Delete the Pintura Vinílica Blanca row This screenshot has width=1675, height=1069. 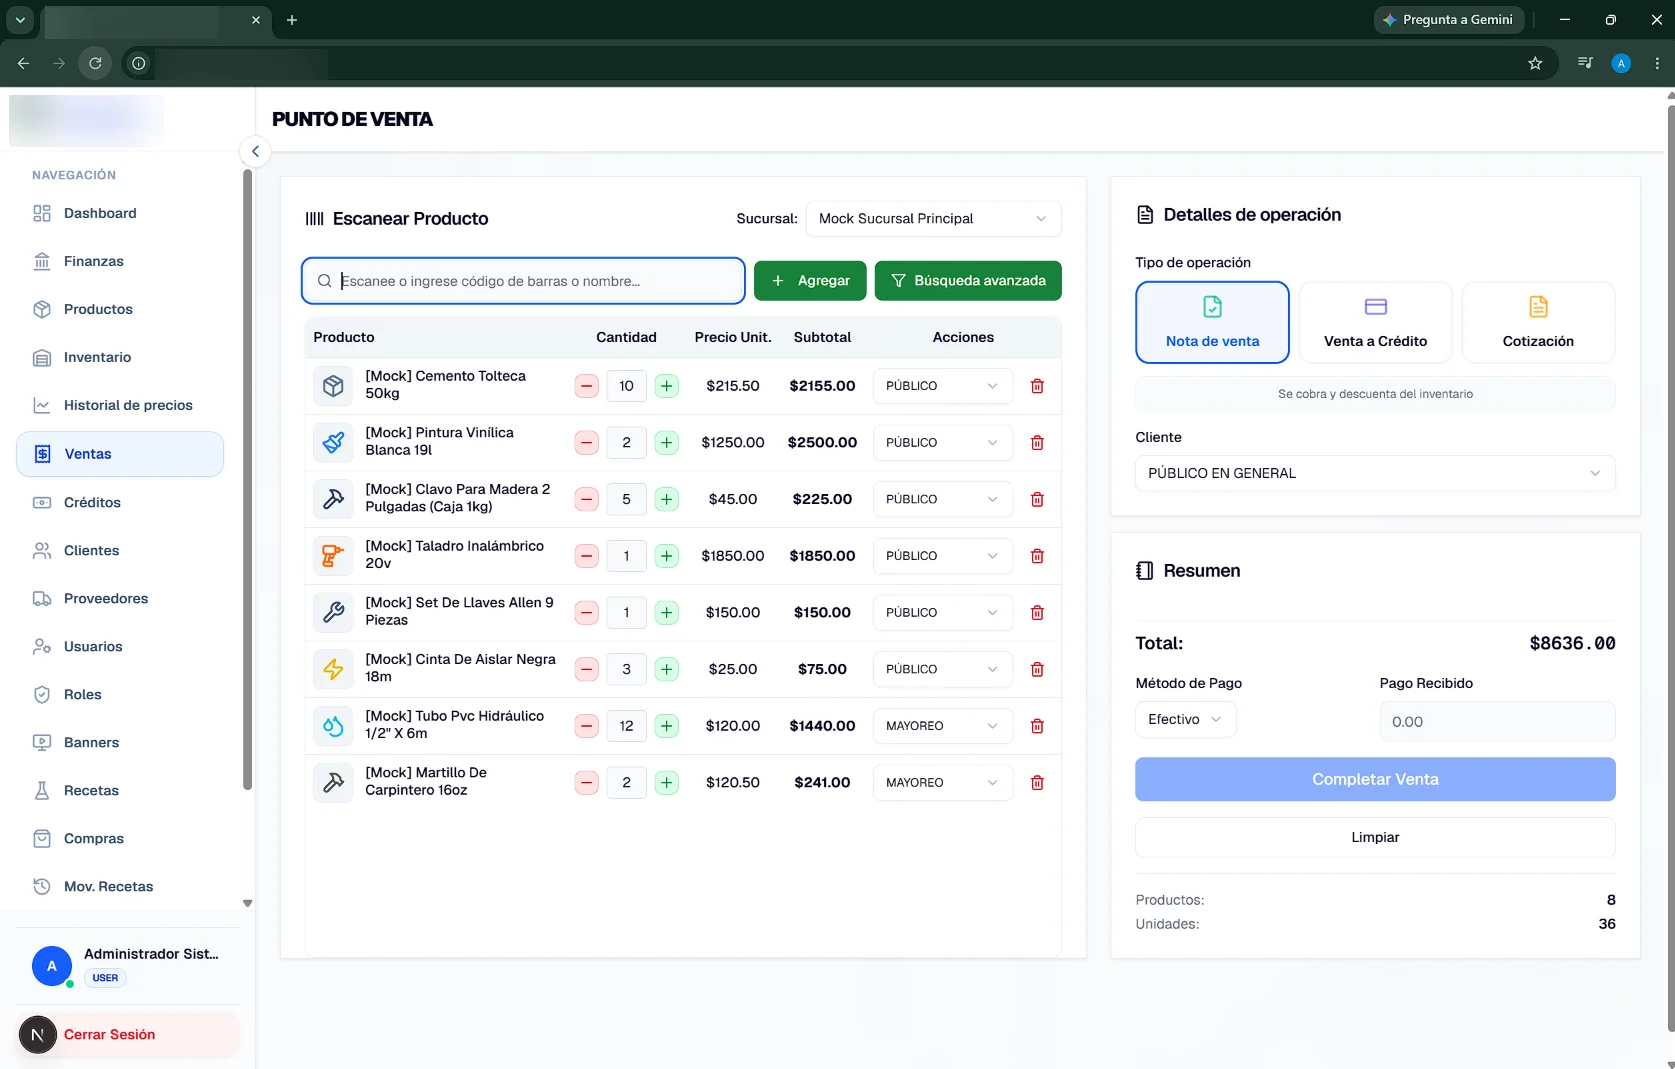[1037, 443]
